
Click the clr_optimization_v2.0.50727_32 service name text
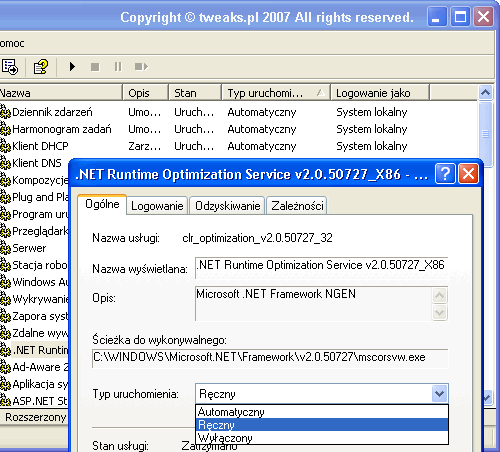[257, 238]
